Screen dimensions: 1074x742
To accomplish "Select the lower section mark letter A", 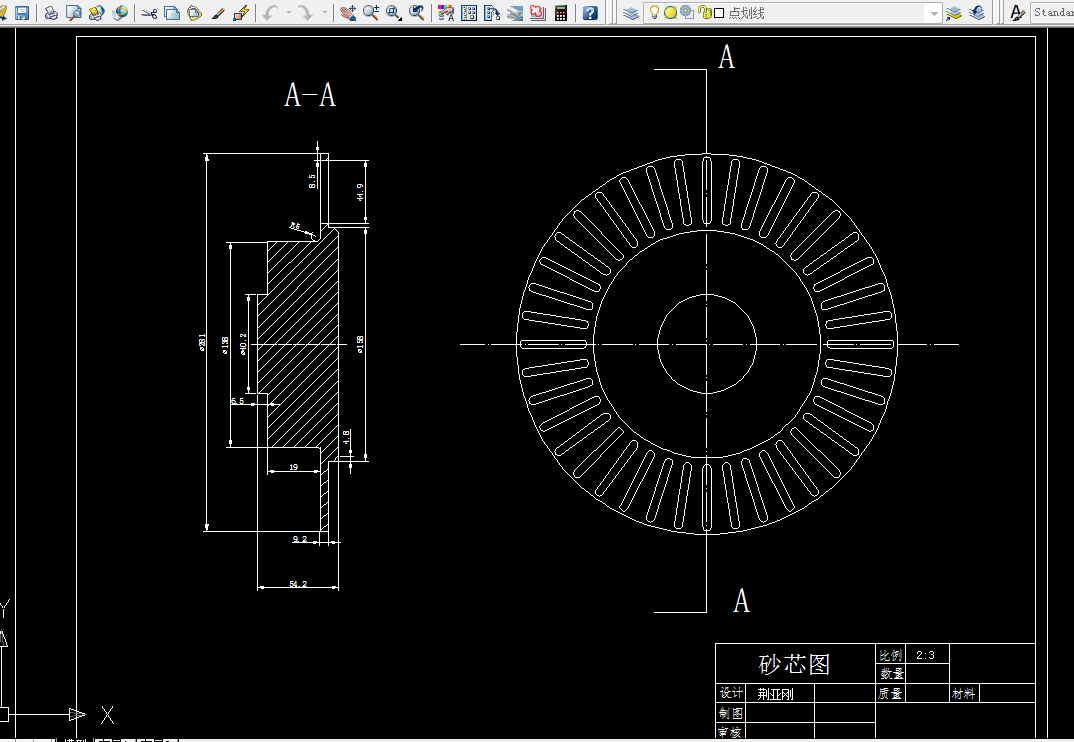I will pyautogui.click(x=742, y=600).
